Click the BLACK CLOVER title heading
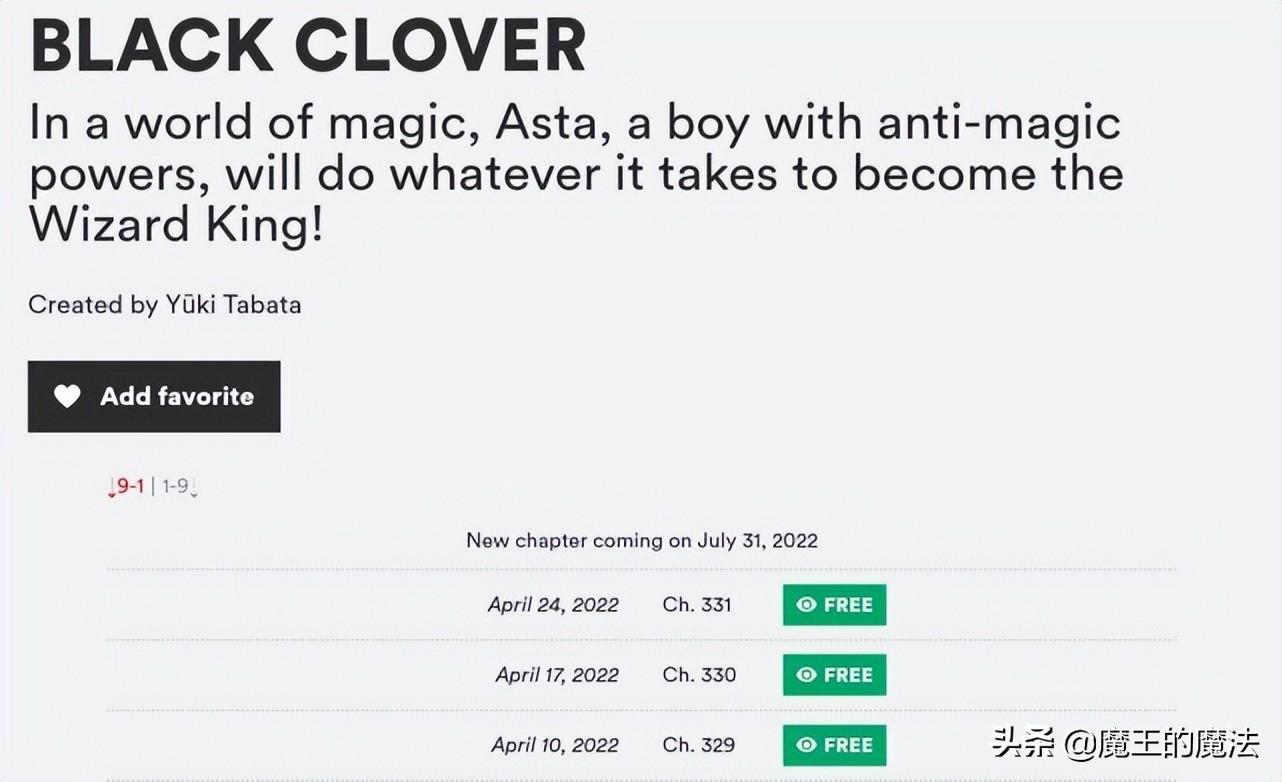This screenshot has height=782, width=1282. tap(308, 45)
